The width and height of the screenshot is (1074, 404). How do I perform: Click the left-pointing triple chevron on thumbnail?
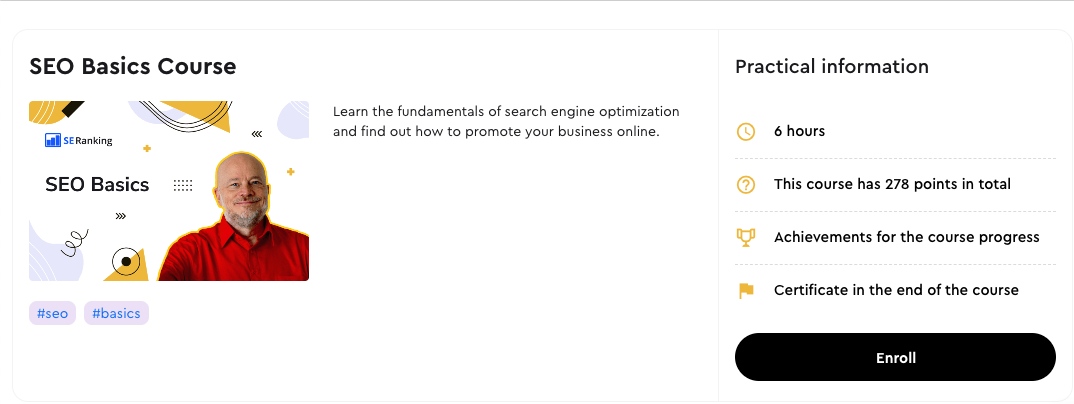[x=257, y=134]
